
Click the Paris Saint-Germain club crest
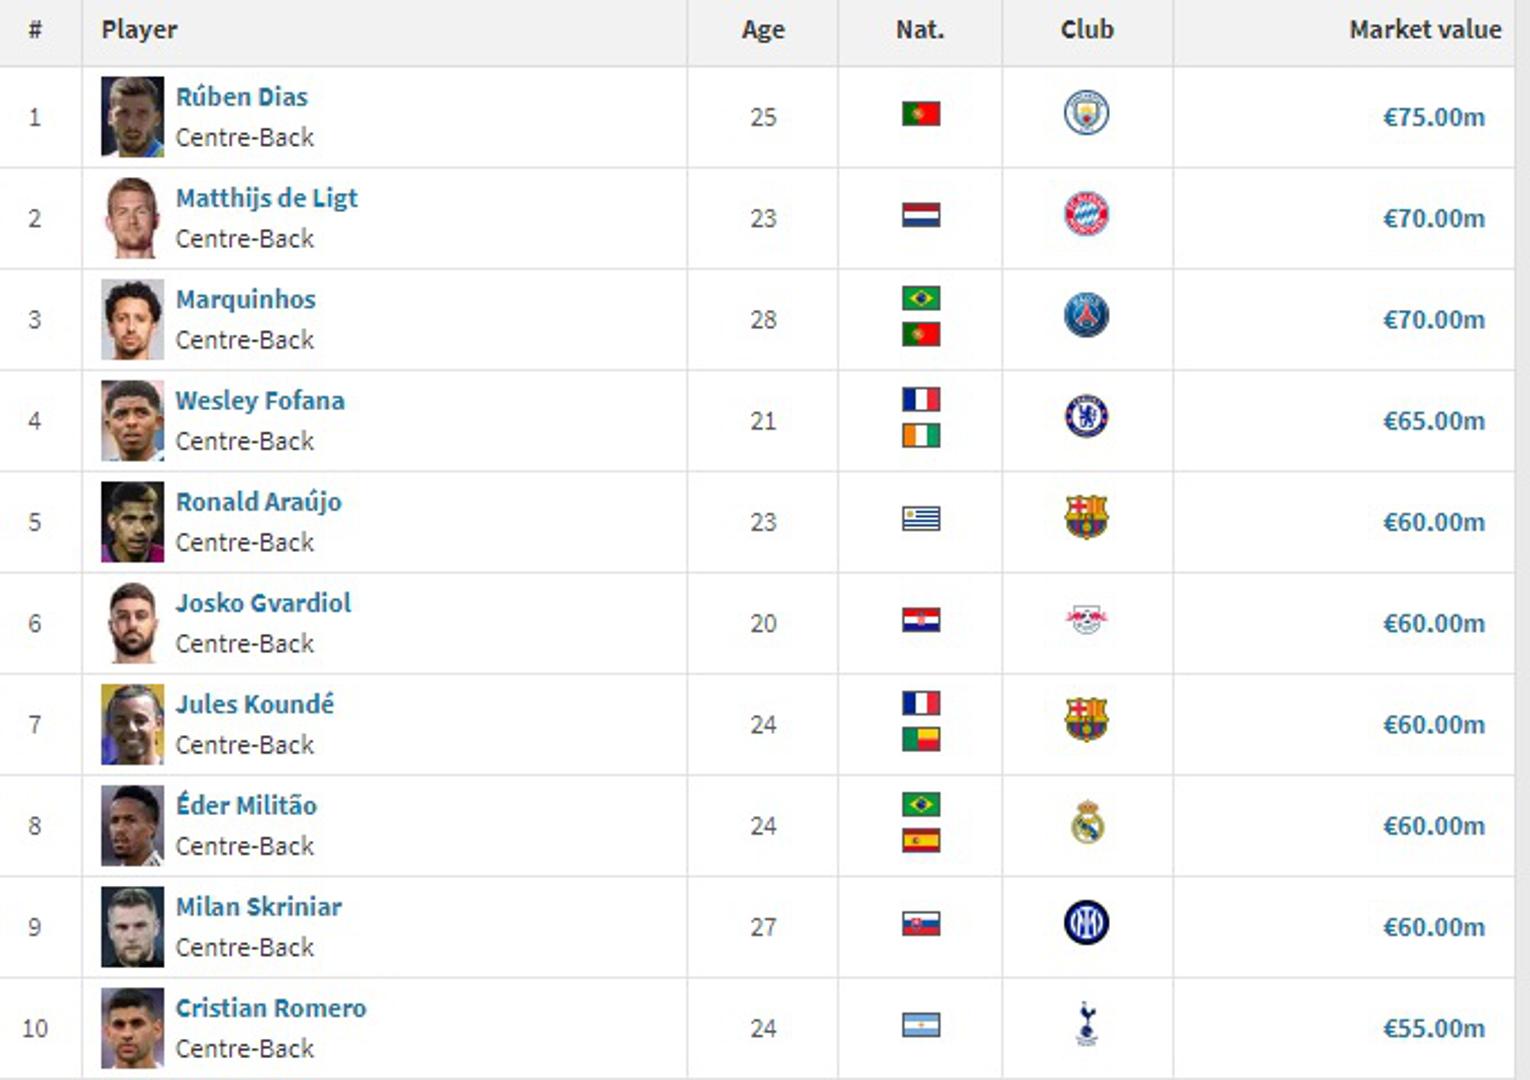(1086, 316)
